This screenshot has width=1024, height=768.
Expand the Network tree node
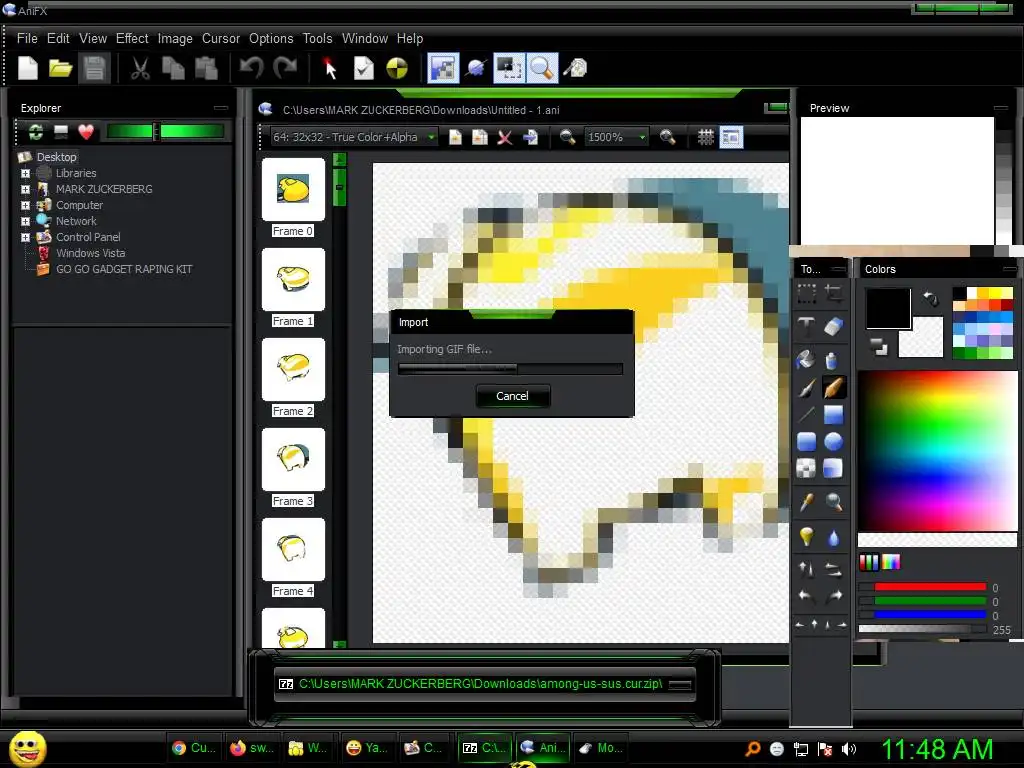(25, 221)
